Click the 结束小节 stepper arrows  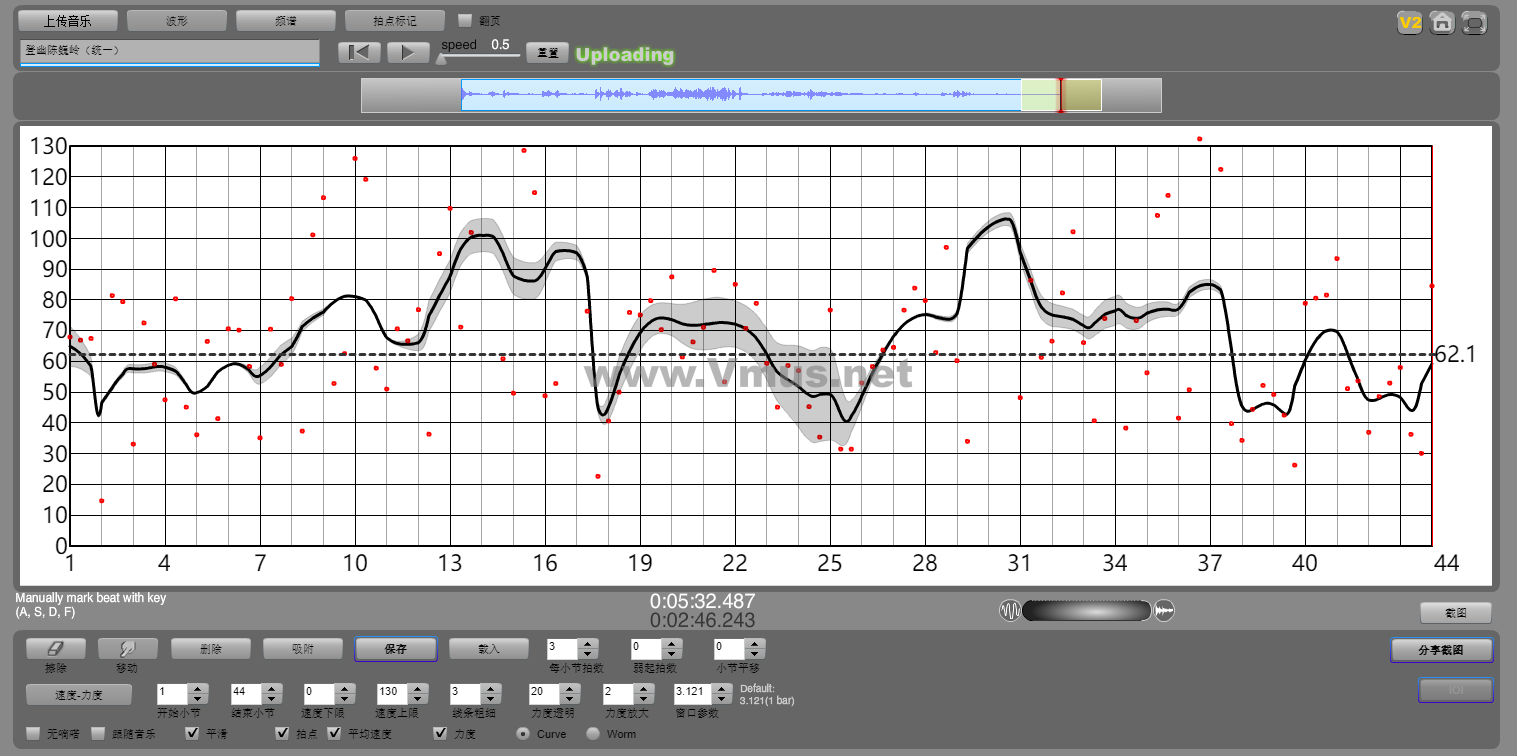click(x=271, y=693)
